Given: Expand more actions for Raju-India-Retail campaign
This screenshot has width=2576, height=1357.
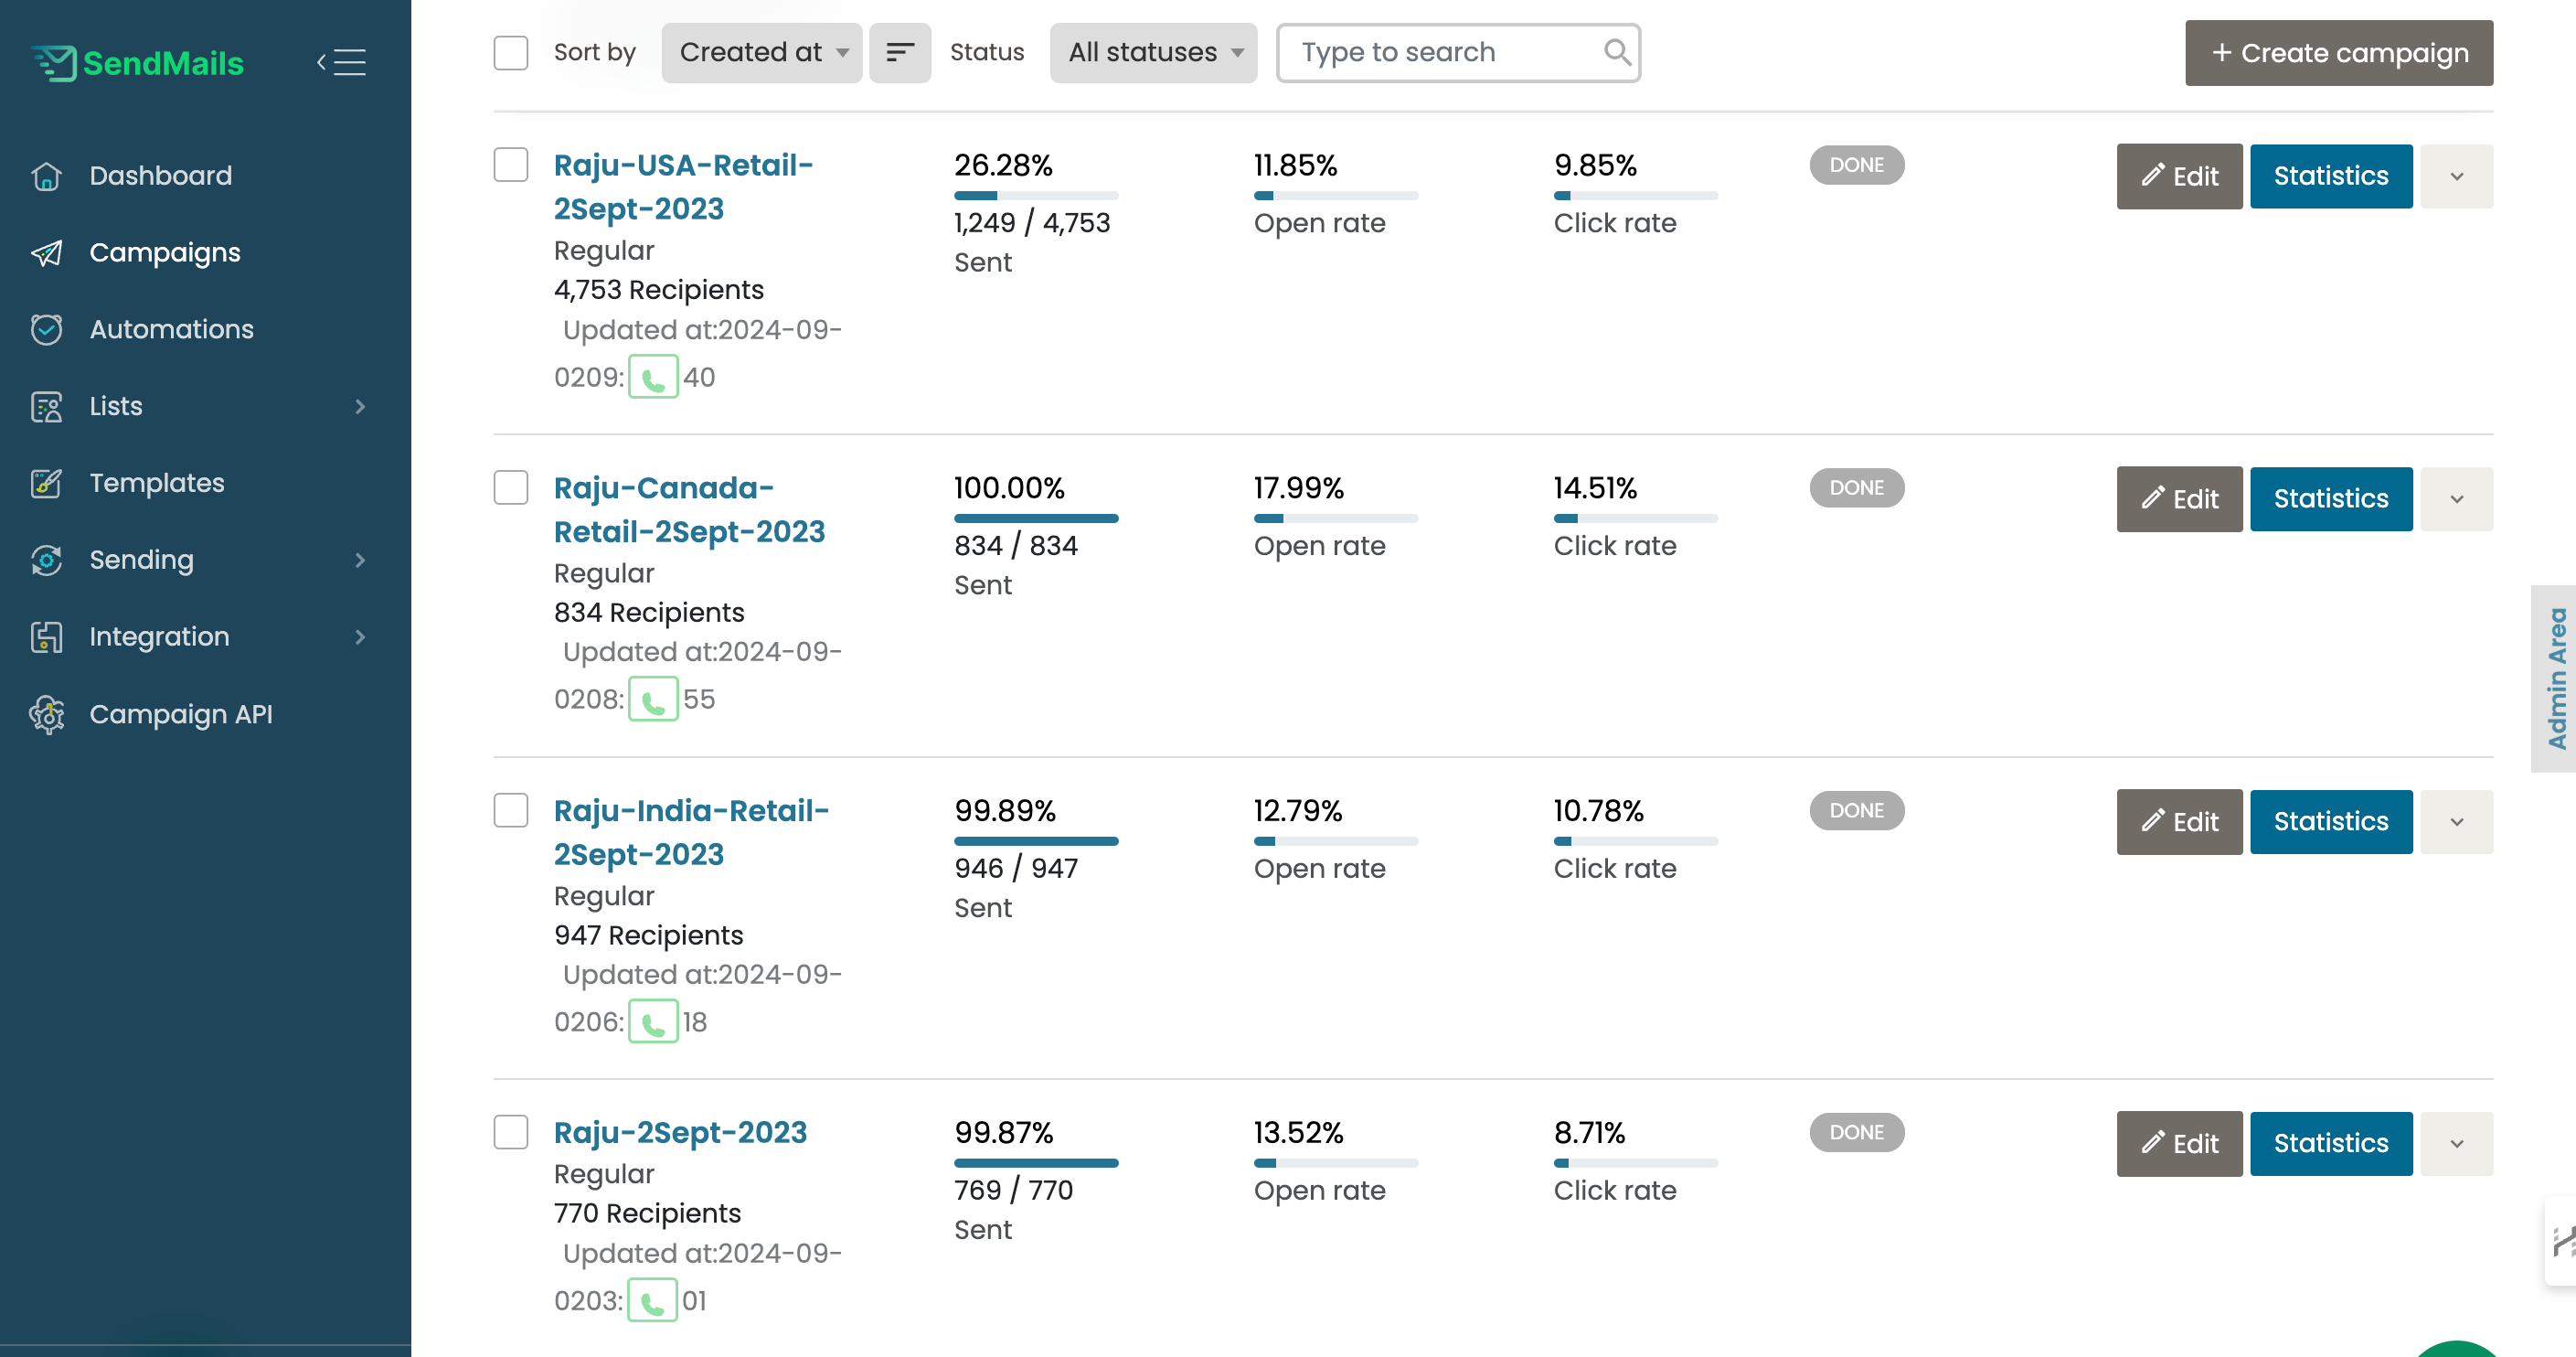Looking at the screenshot, I should tap(2456, 822).
